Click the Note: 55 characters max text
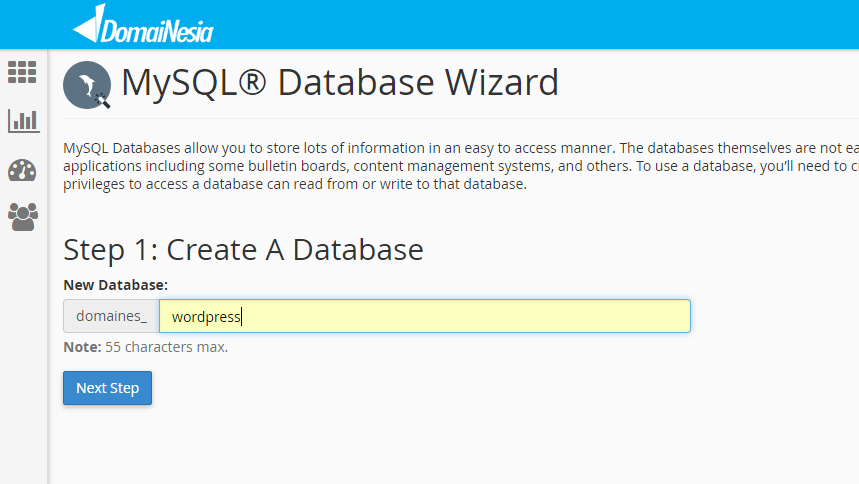This screenshot has height=484, width=859. point(146,347)
